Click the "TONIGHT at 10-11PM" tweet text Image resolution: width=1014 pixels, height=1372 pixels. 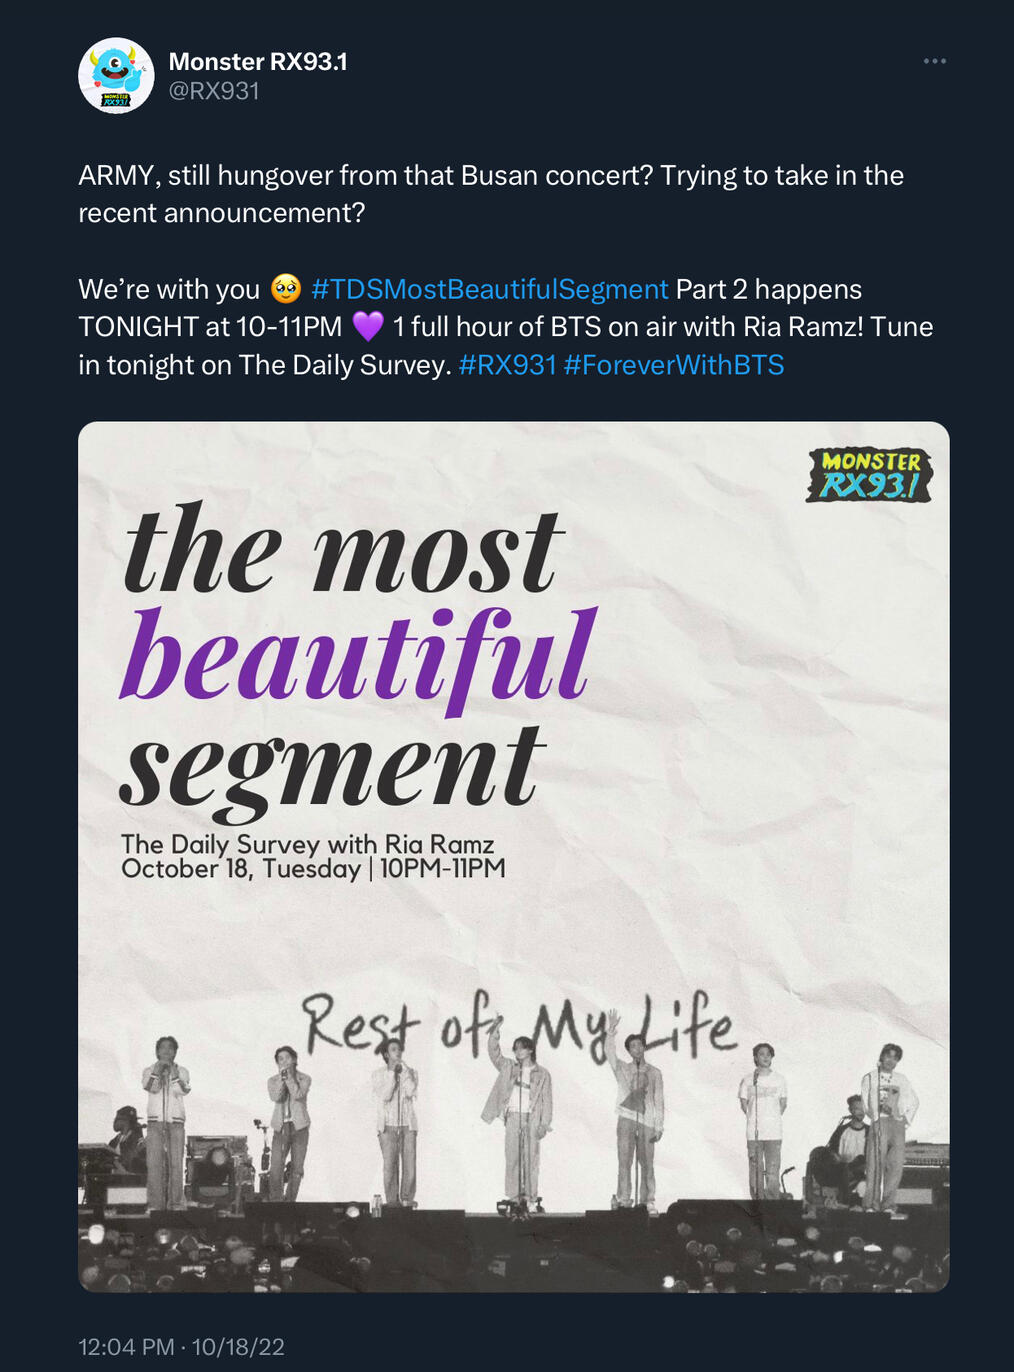click(210, 327)
